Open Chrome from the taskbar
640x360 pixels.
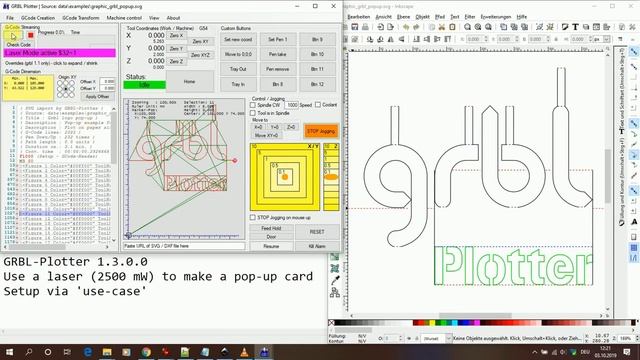[146, 352]
